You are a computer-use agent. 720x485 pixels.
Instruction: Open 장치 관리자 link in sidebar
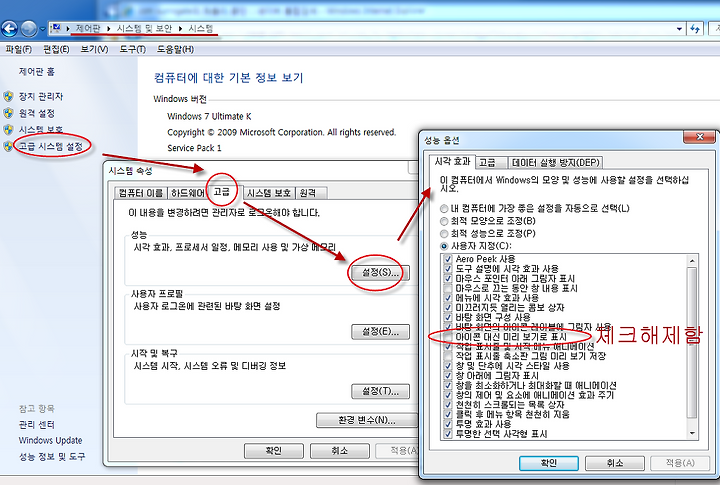40,96
